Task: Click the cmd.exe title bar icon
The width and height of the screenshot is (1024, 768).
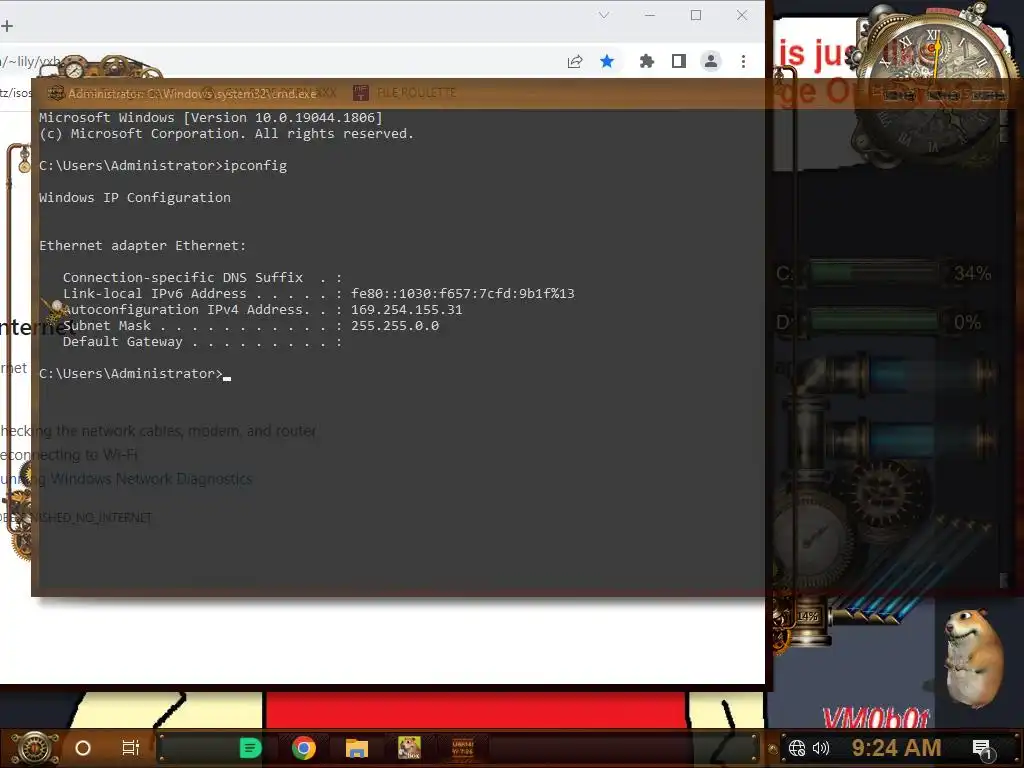Action: coord(56,93)
